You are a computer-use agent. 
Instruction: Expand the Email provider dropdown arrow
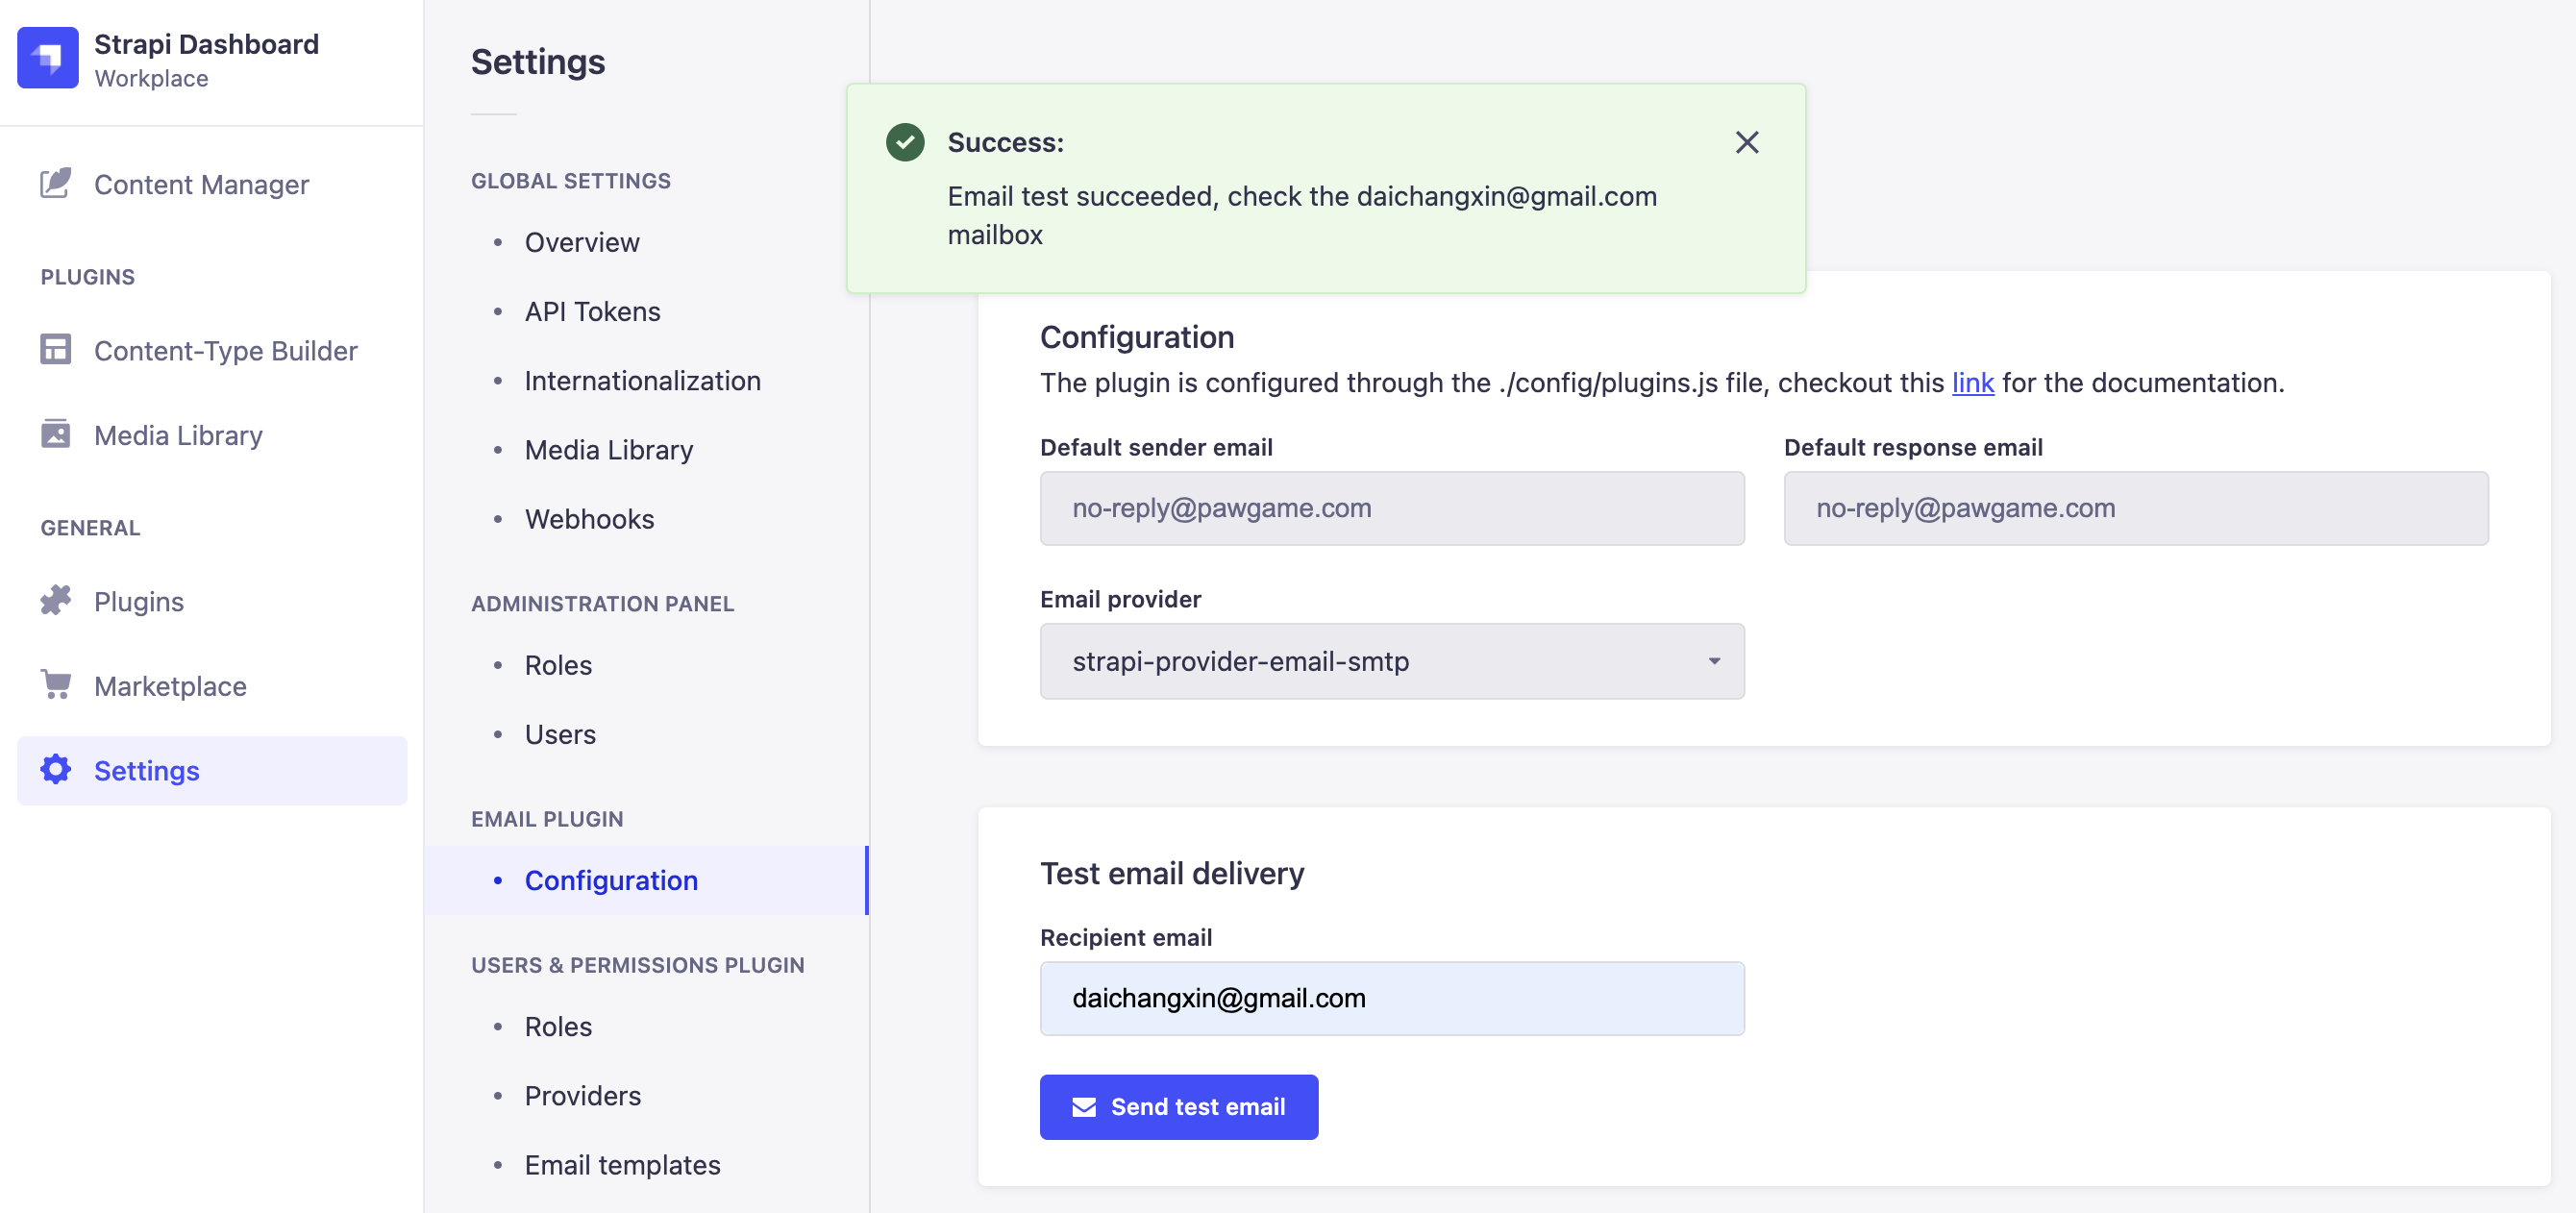1713,661
